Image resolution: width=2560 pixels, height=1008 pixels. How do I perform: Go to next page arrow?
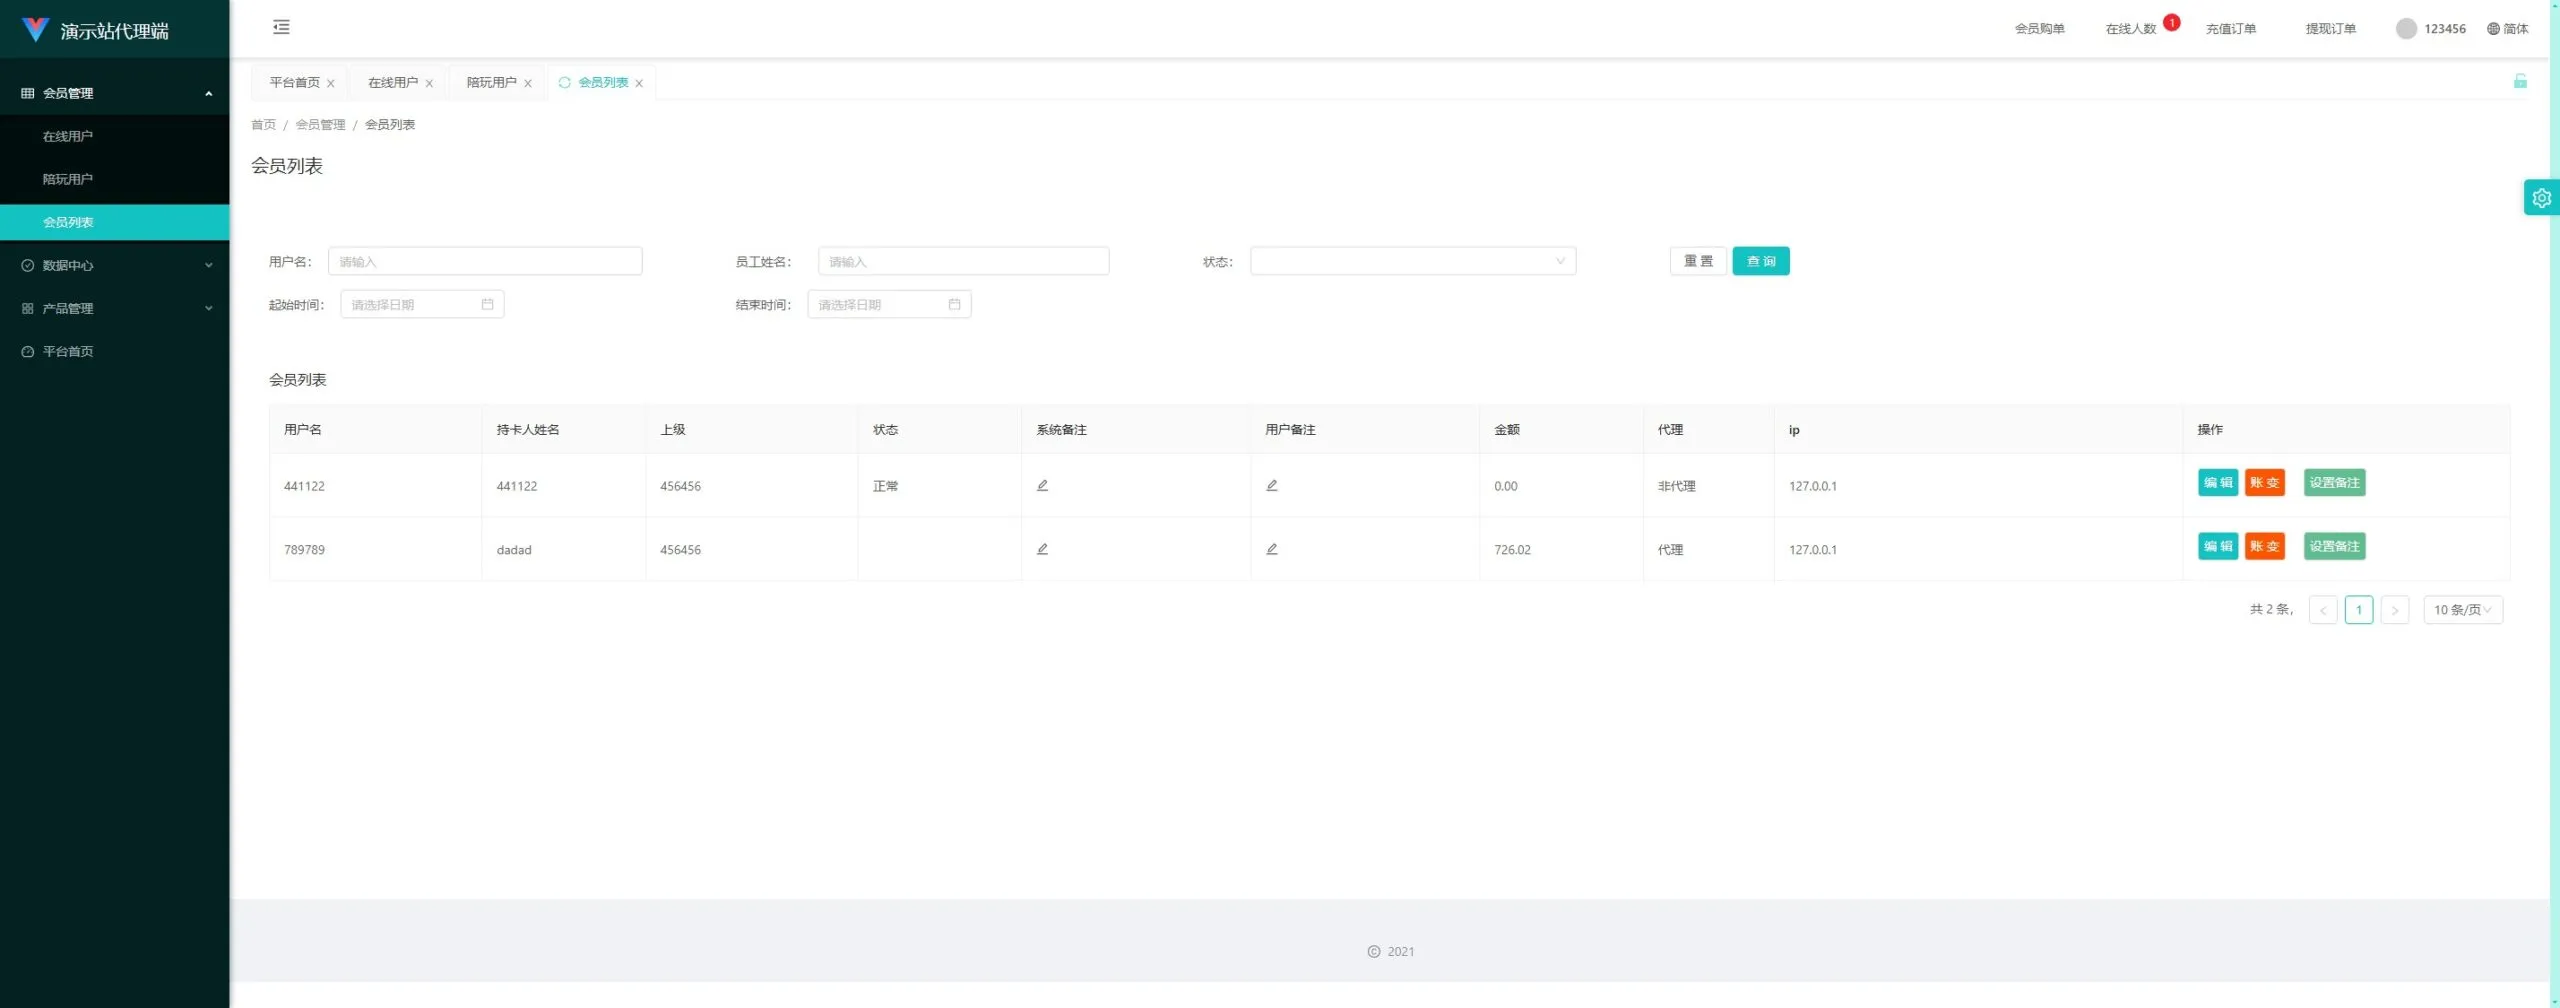point(2395,610)
